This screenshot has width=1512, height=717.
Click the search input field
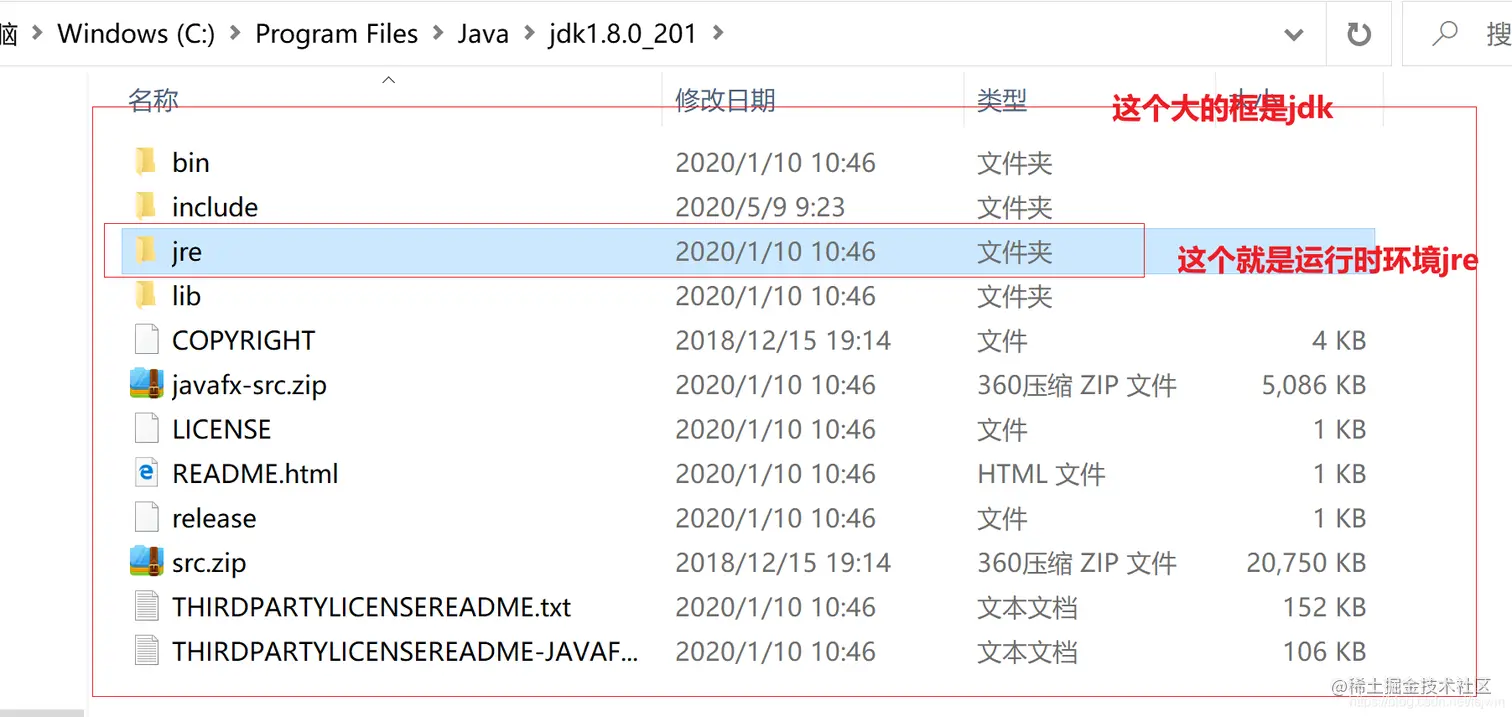pos(1458,34)
